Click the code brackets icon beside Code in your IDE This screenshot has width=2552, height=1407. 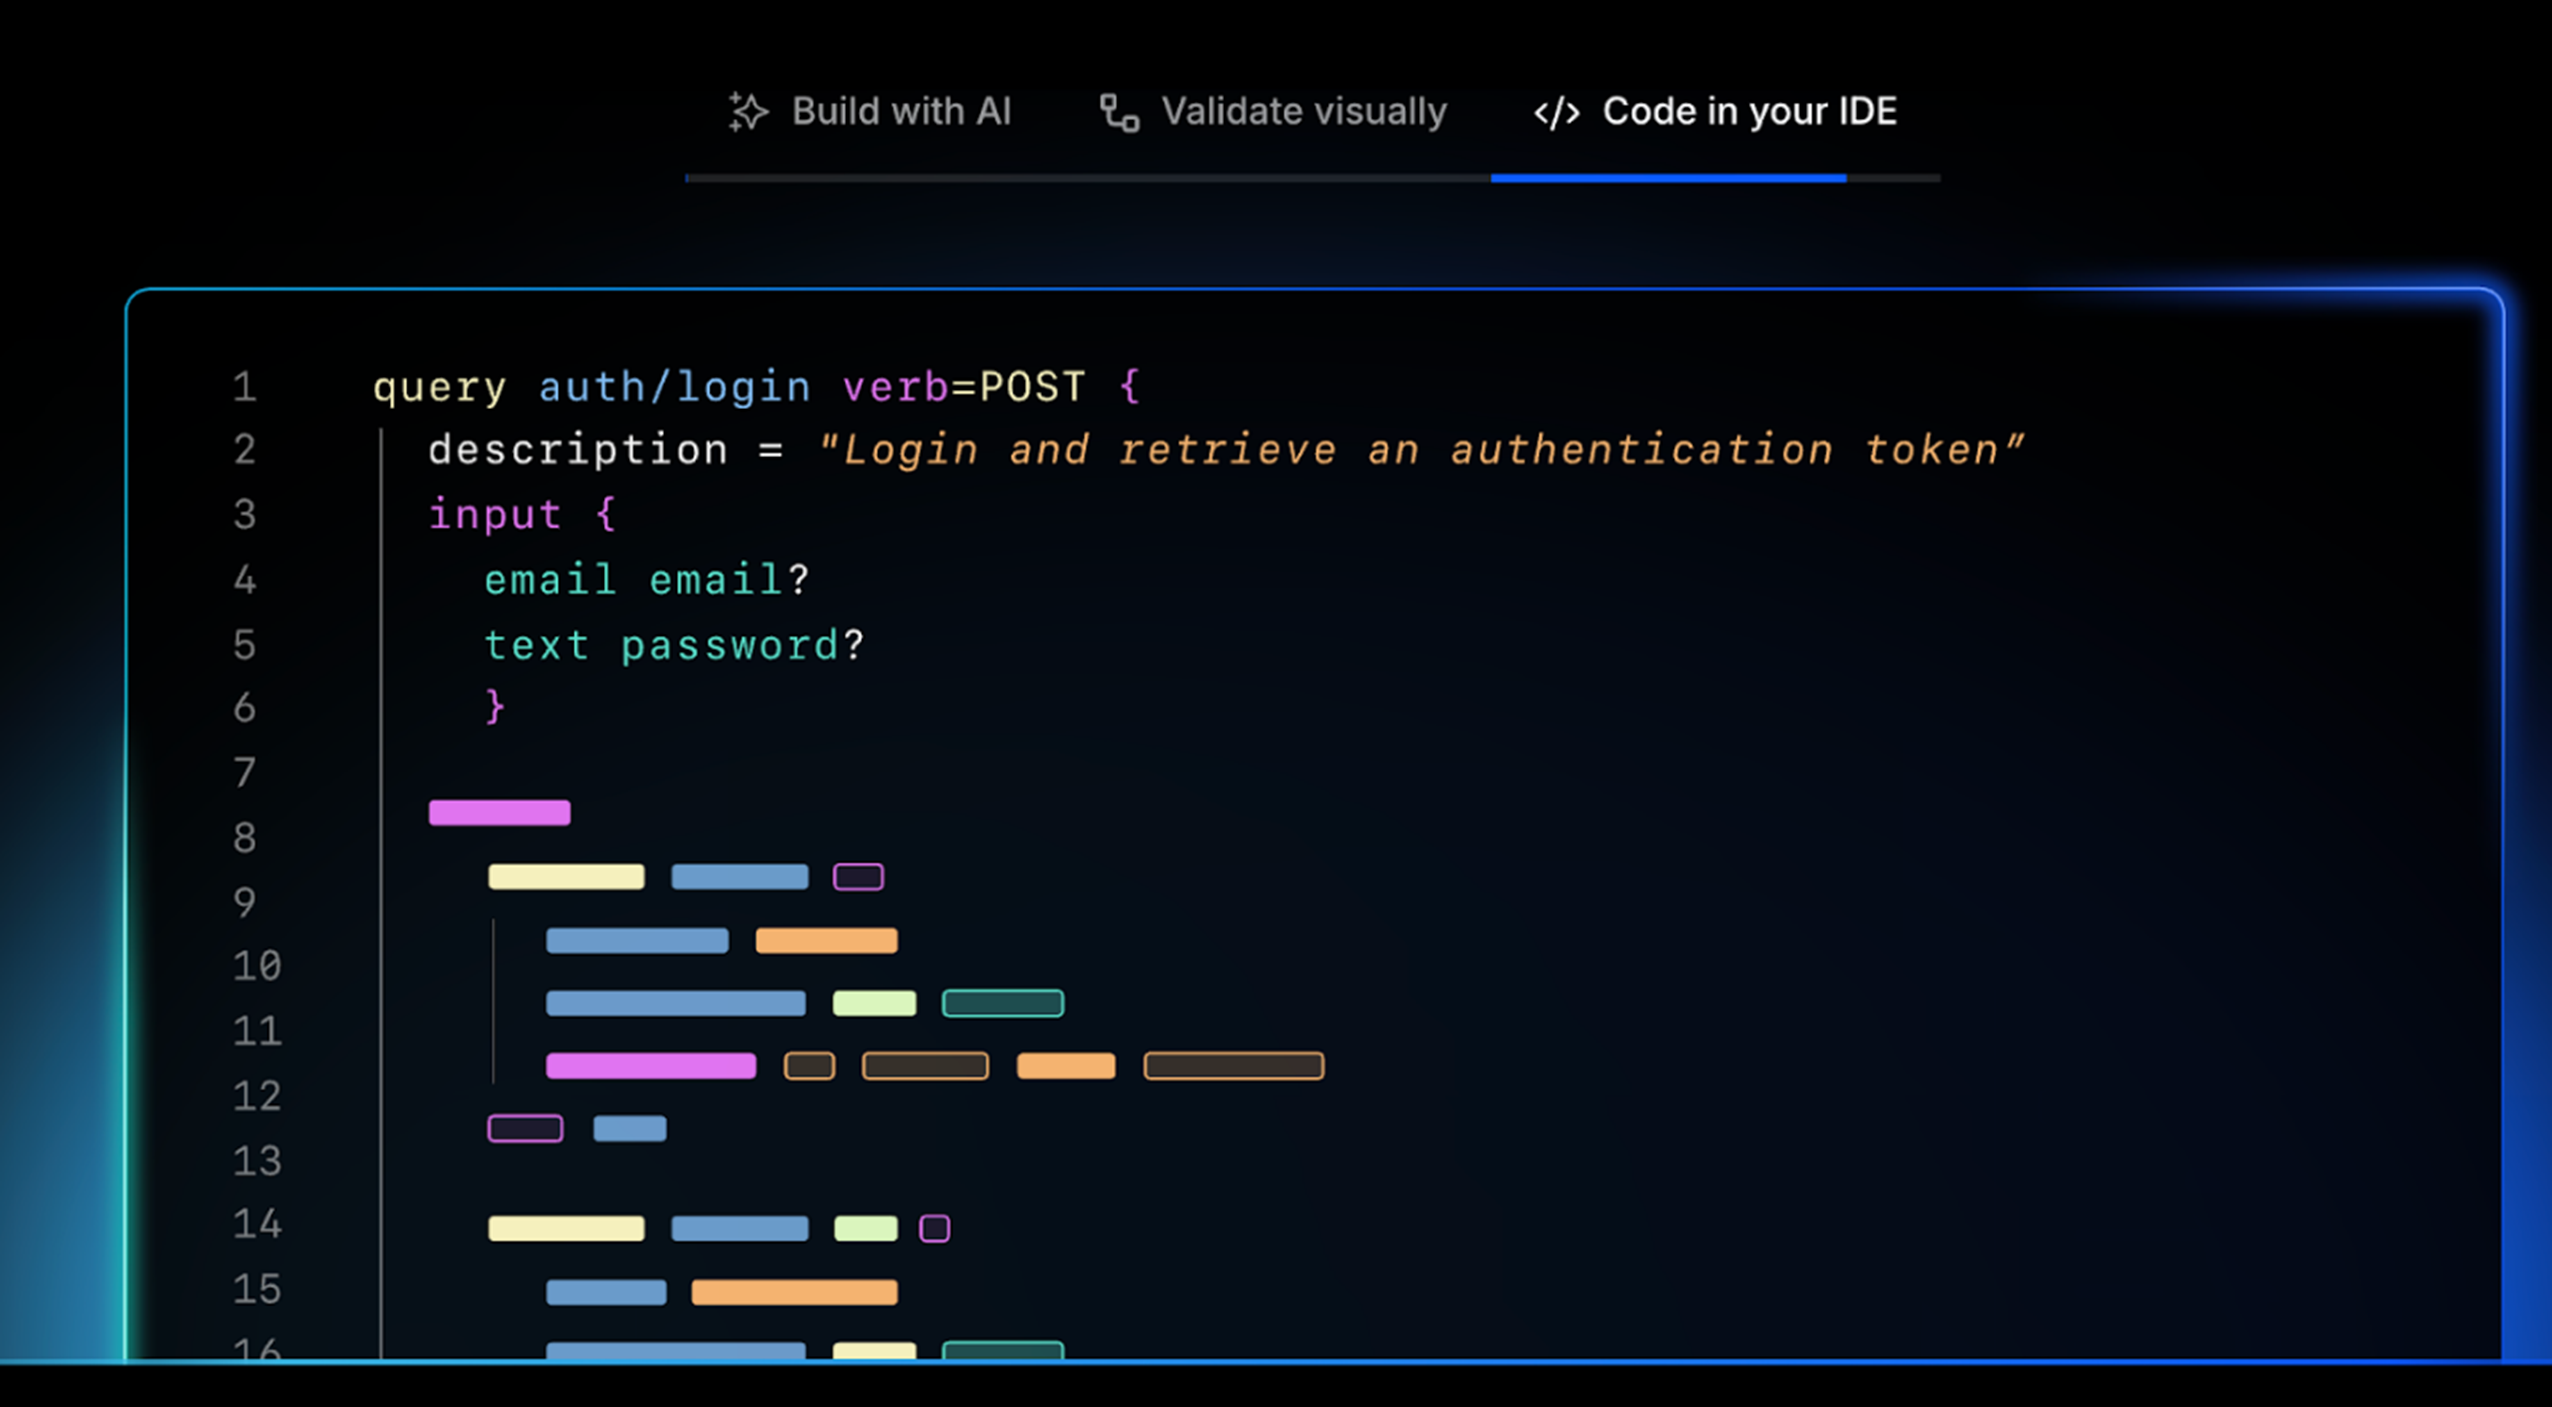click(x=1556, y=112)
